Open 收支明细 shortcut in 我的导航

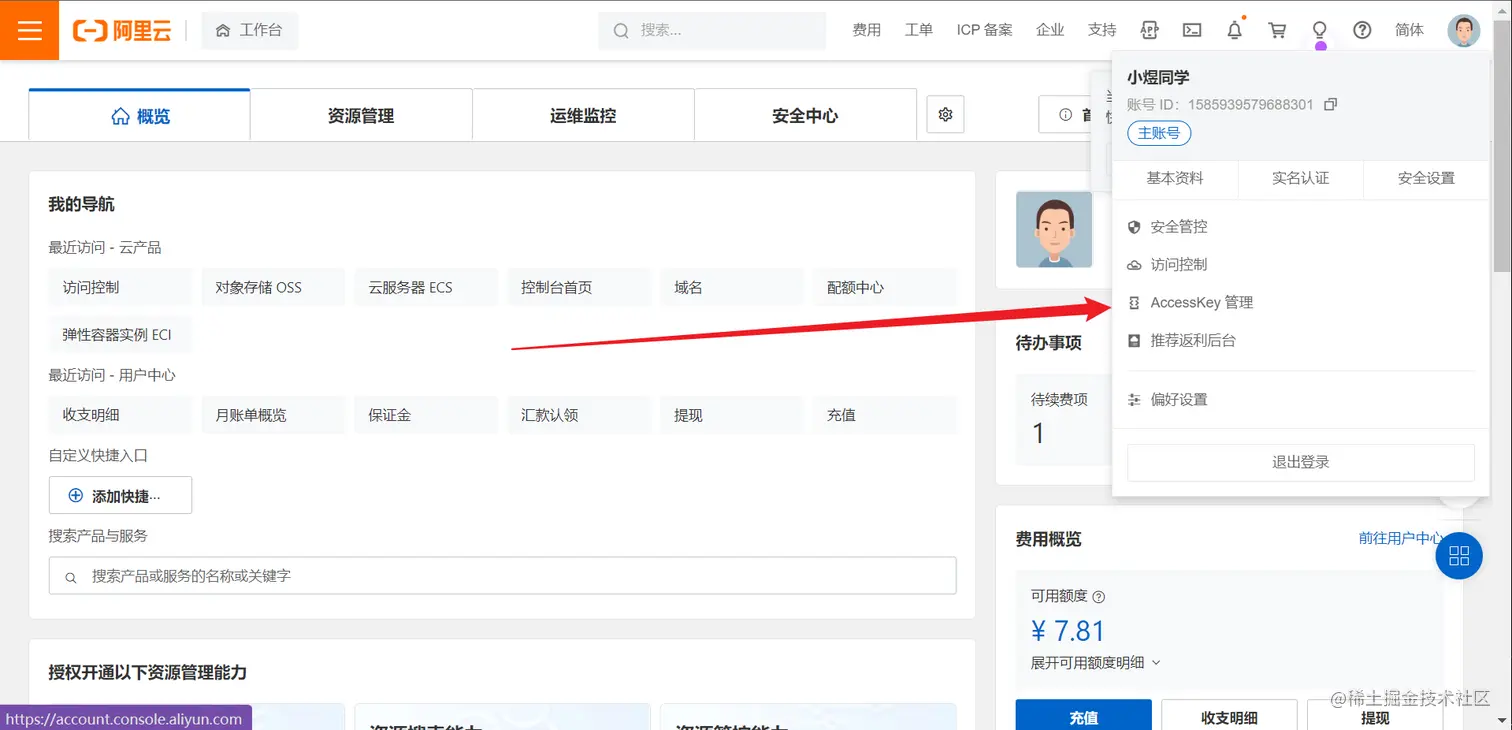click(120, 415)
